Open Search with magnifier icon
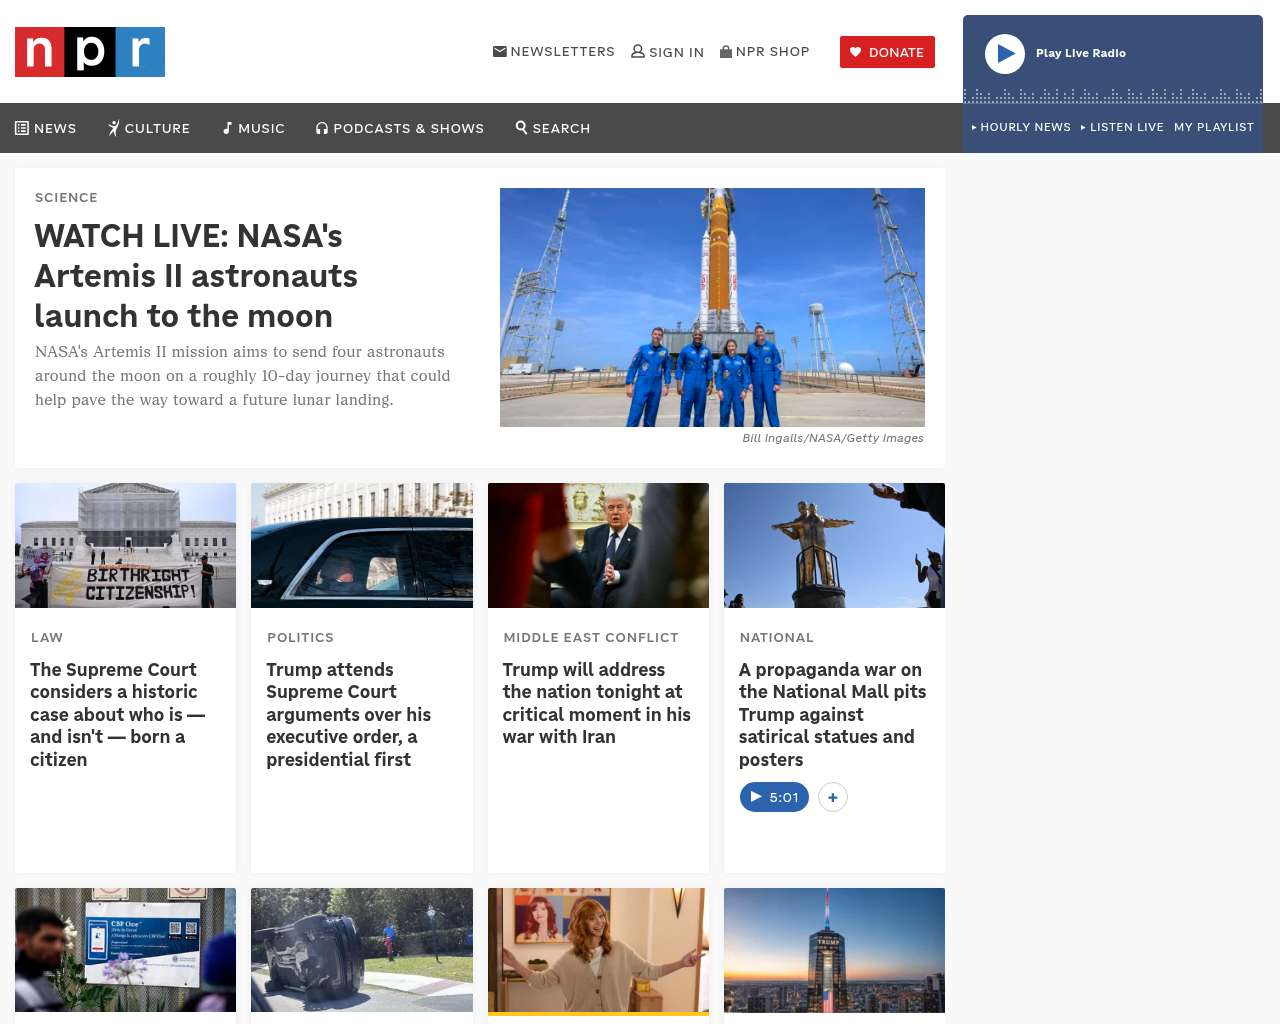 (x=553, y=128)
